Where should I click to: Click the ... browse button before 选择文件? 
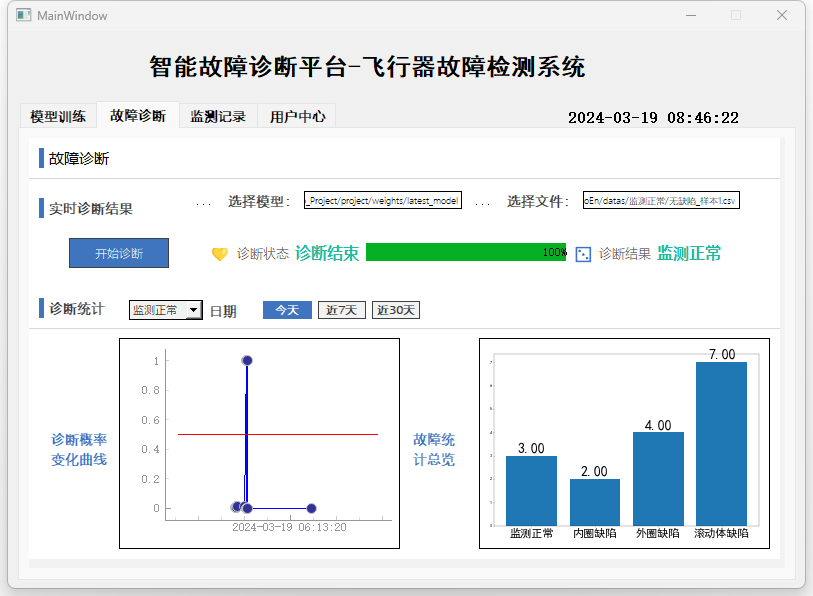point(482,202)
